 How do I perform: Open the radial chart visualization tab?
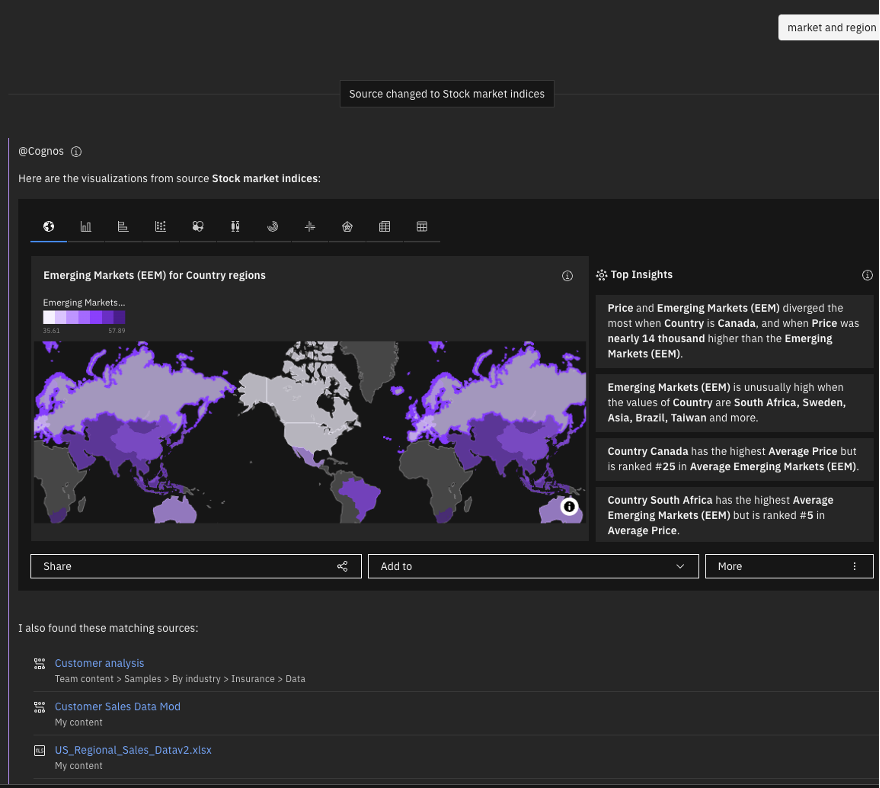click(x=273, y=227)
